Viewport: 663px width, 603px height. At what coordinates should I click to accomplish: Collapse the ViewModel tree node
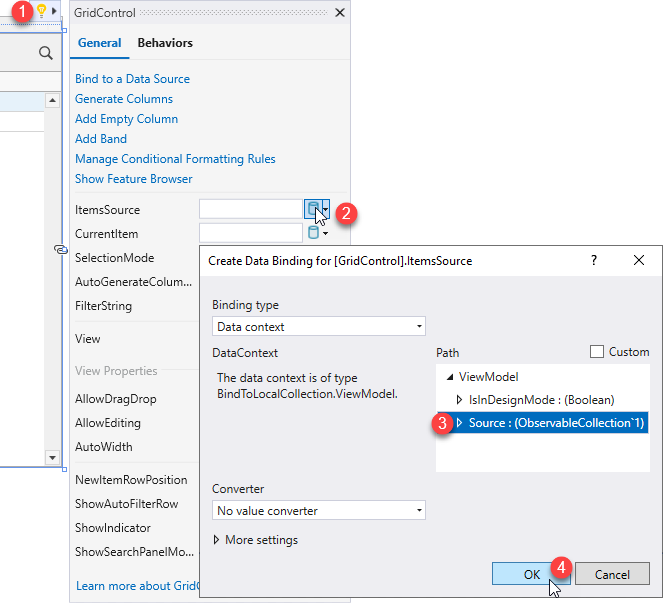(x=450, y=377)
